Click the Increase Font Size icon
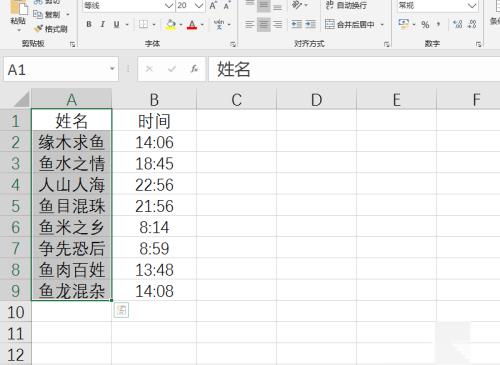This screenshot has width=500, height=365. click(212, 6)
